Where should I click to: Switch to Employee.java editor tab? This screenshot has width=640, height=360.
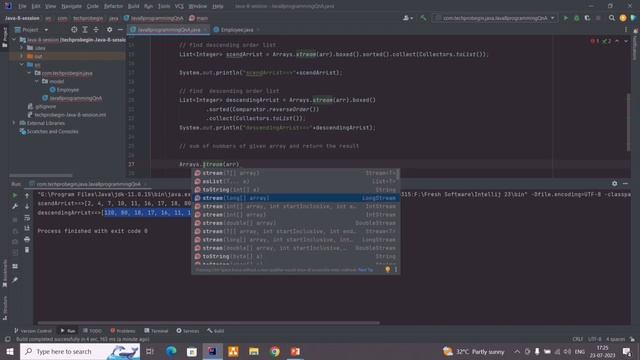tap(237, 30)
